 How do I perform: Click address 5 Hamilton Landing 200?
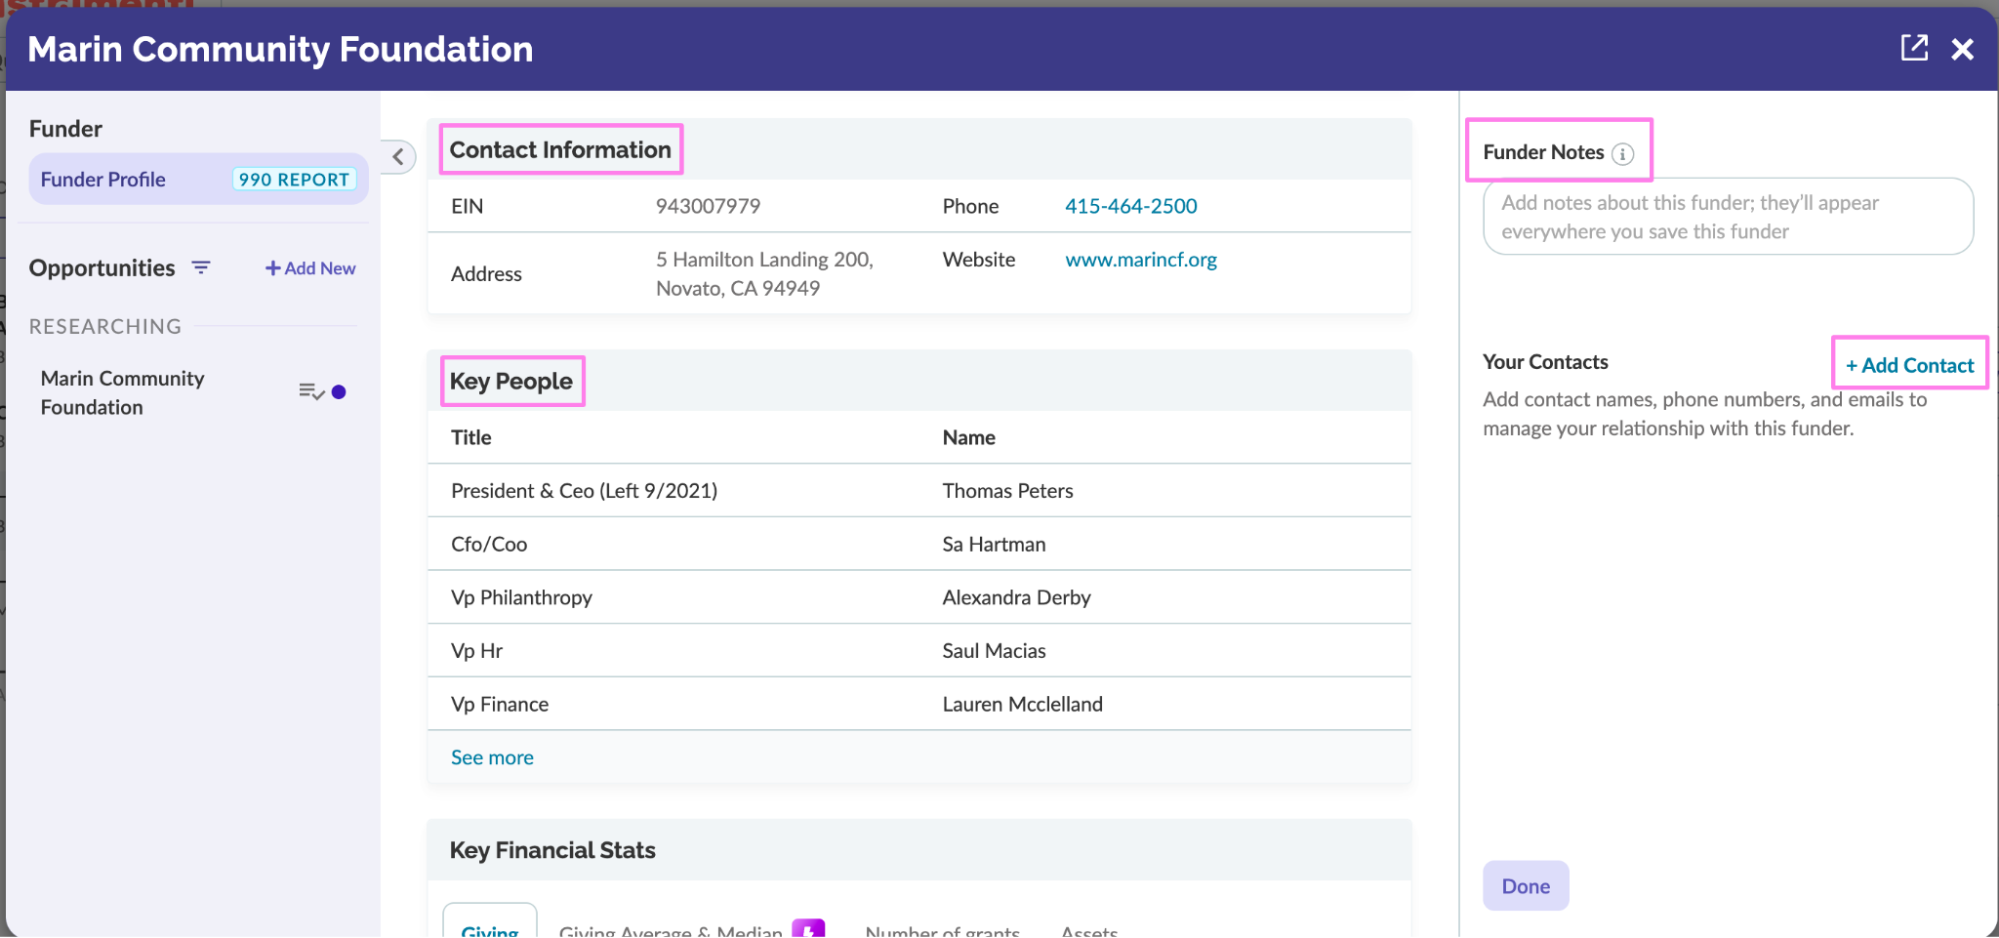[x=765, y=274]
